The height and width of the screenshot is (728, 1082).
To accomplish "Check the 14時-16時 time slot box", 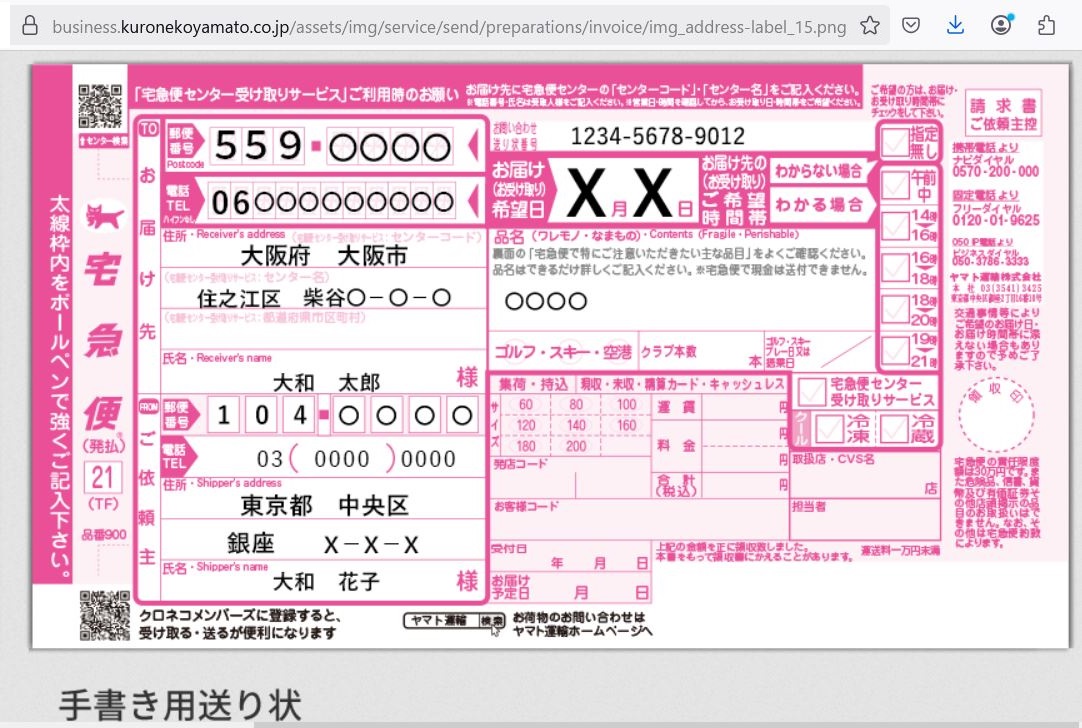I will 895,226.
